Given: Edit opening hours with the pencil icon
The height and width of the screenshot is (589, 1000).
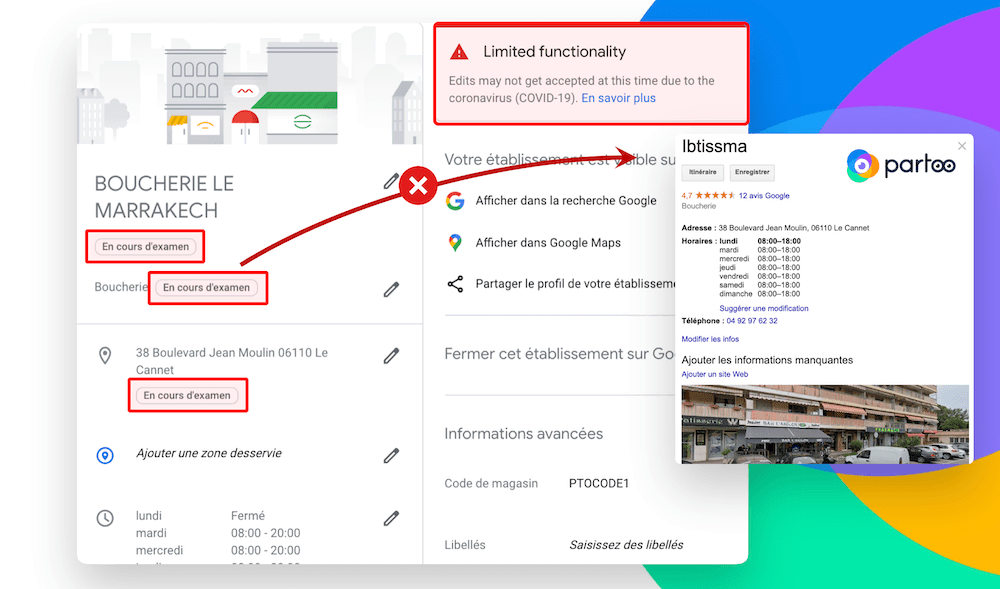Looking at the screenshot, I should 391,518.
